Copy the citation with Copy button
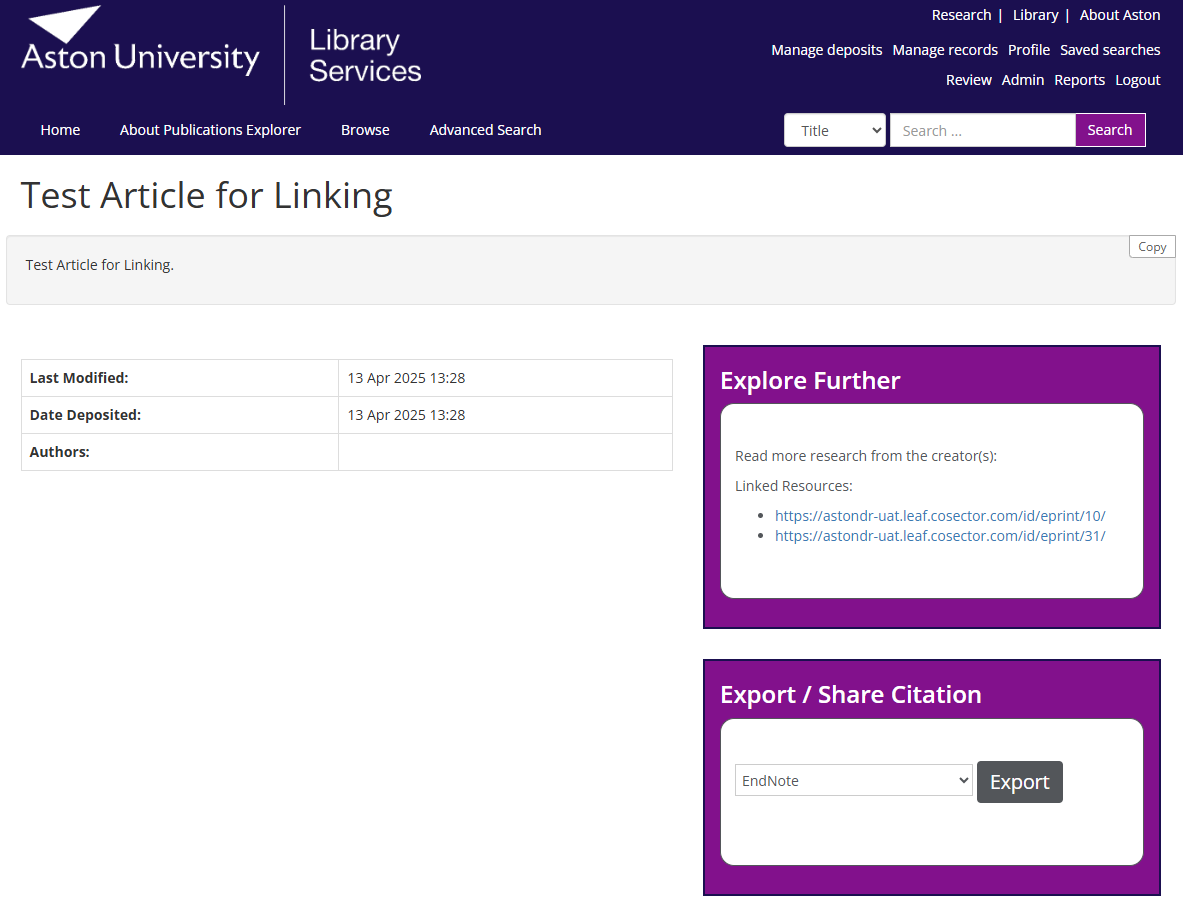 coord(1151,247)
